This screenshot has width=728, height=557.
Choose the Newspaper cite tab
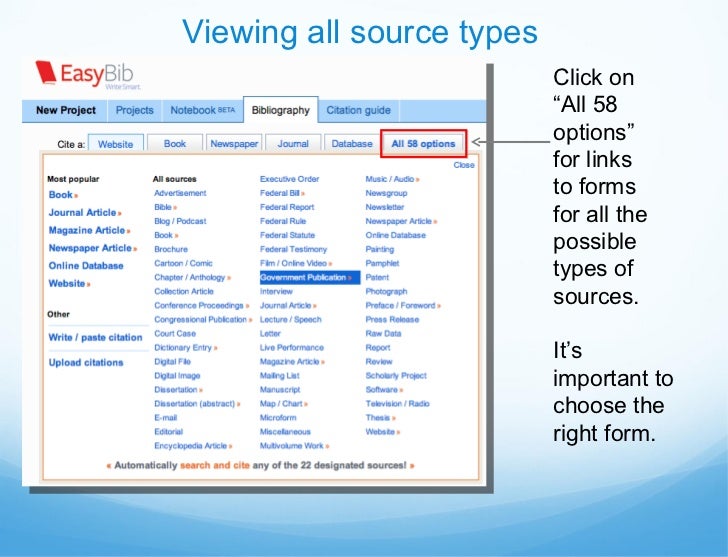pos(234,144)
